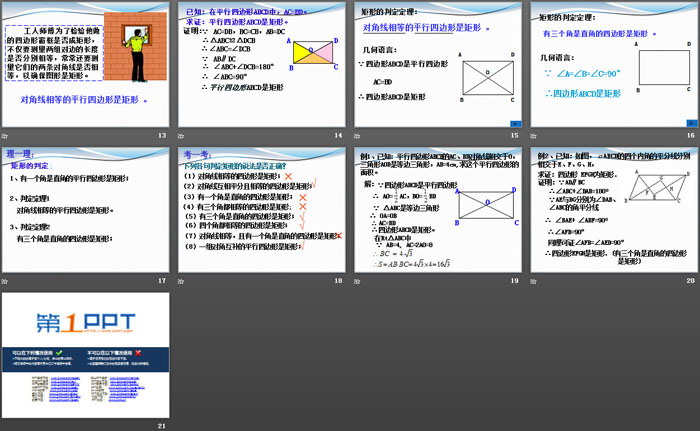Screen dimensions: 700x431
Task: Click the slide number label 15
Action: point(515,135)
